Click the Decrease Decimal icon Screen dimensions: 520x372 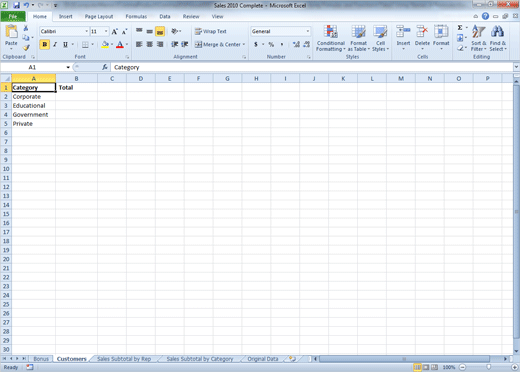307,44
